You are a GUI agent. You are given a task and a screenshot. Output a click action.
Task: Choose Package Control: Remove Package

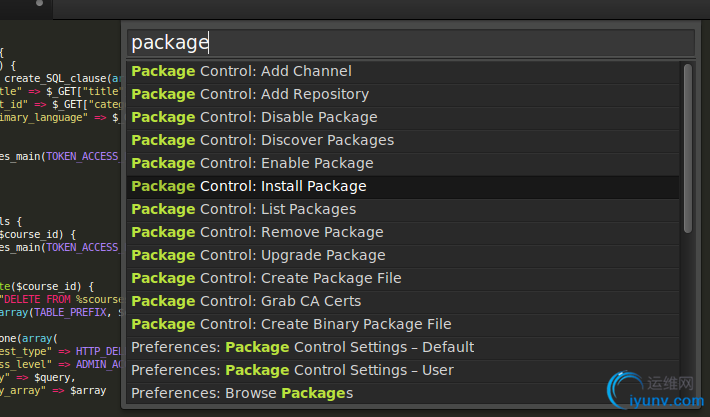coord(403,233)
